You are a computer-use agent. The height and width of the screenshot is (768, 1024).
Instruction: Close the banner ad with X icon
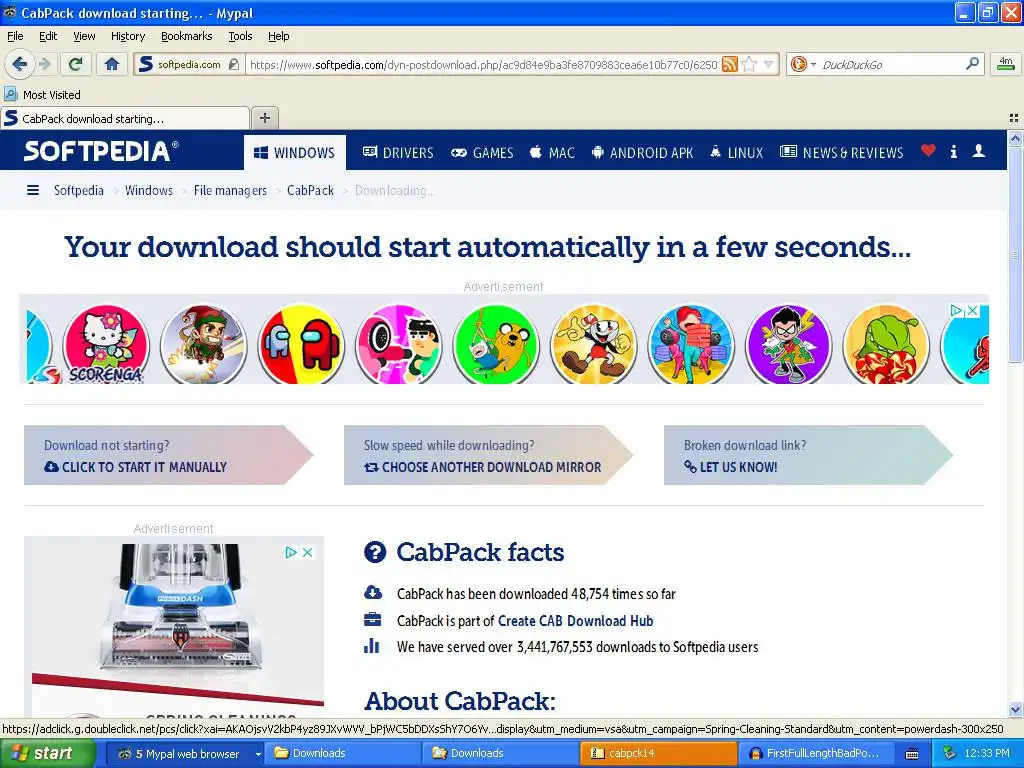972,311
